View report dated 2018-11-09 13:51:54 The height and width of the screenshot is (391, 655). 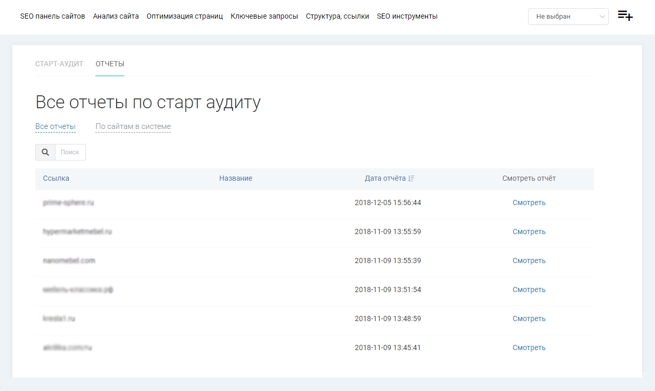pyautogui.click(x=529, y=289)
